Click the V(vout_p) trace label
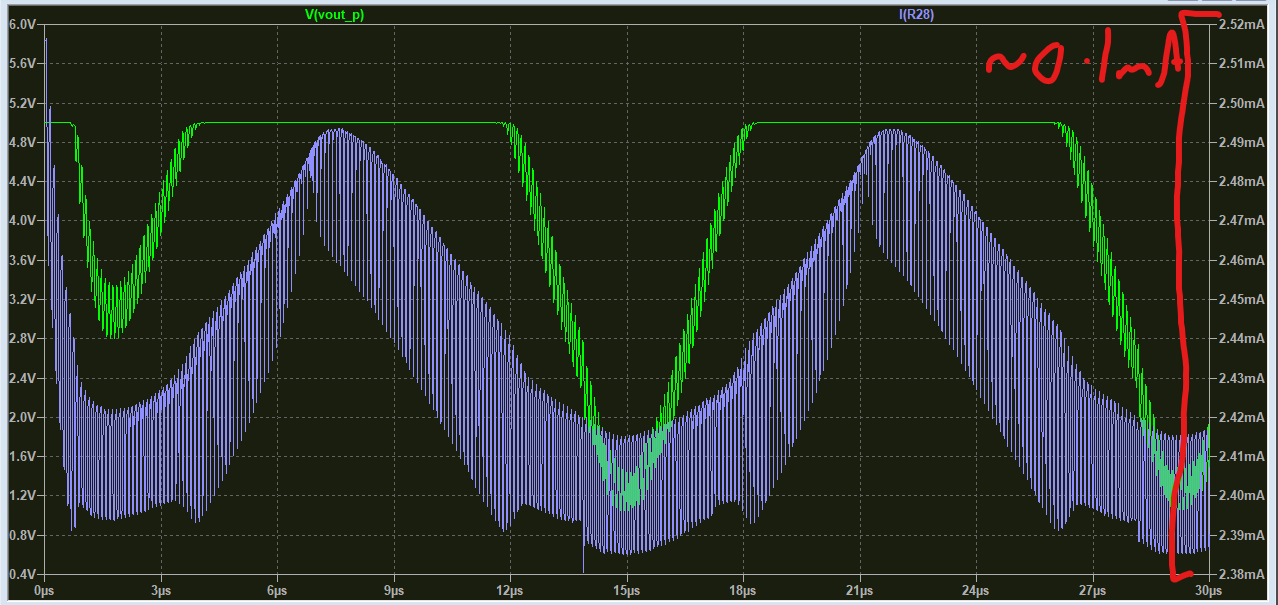 click(336, 14)
